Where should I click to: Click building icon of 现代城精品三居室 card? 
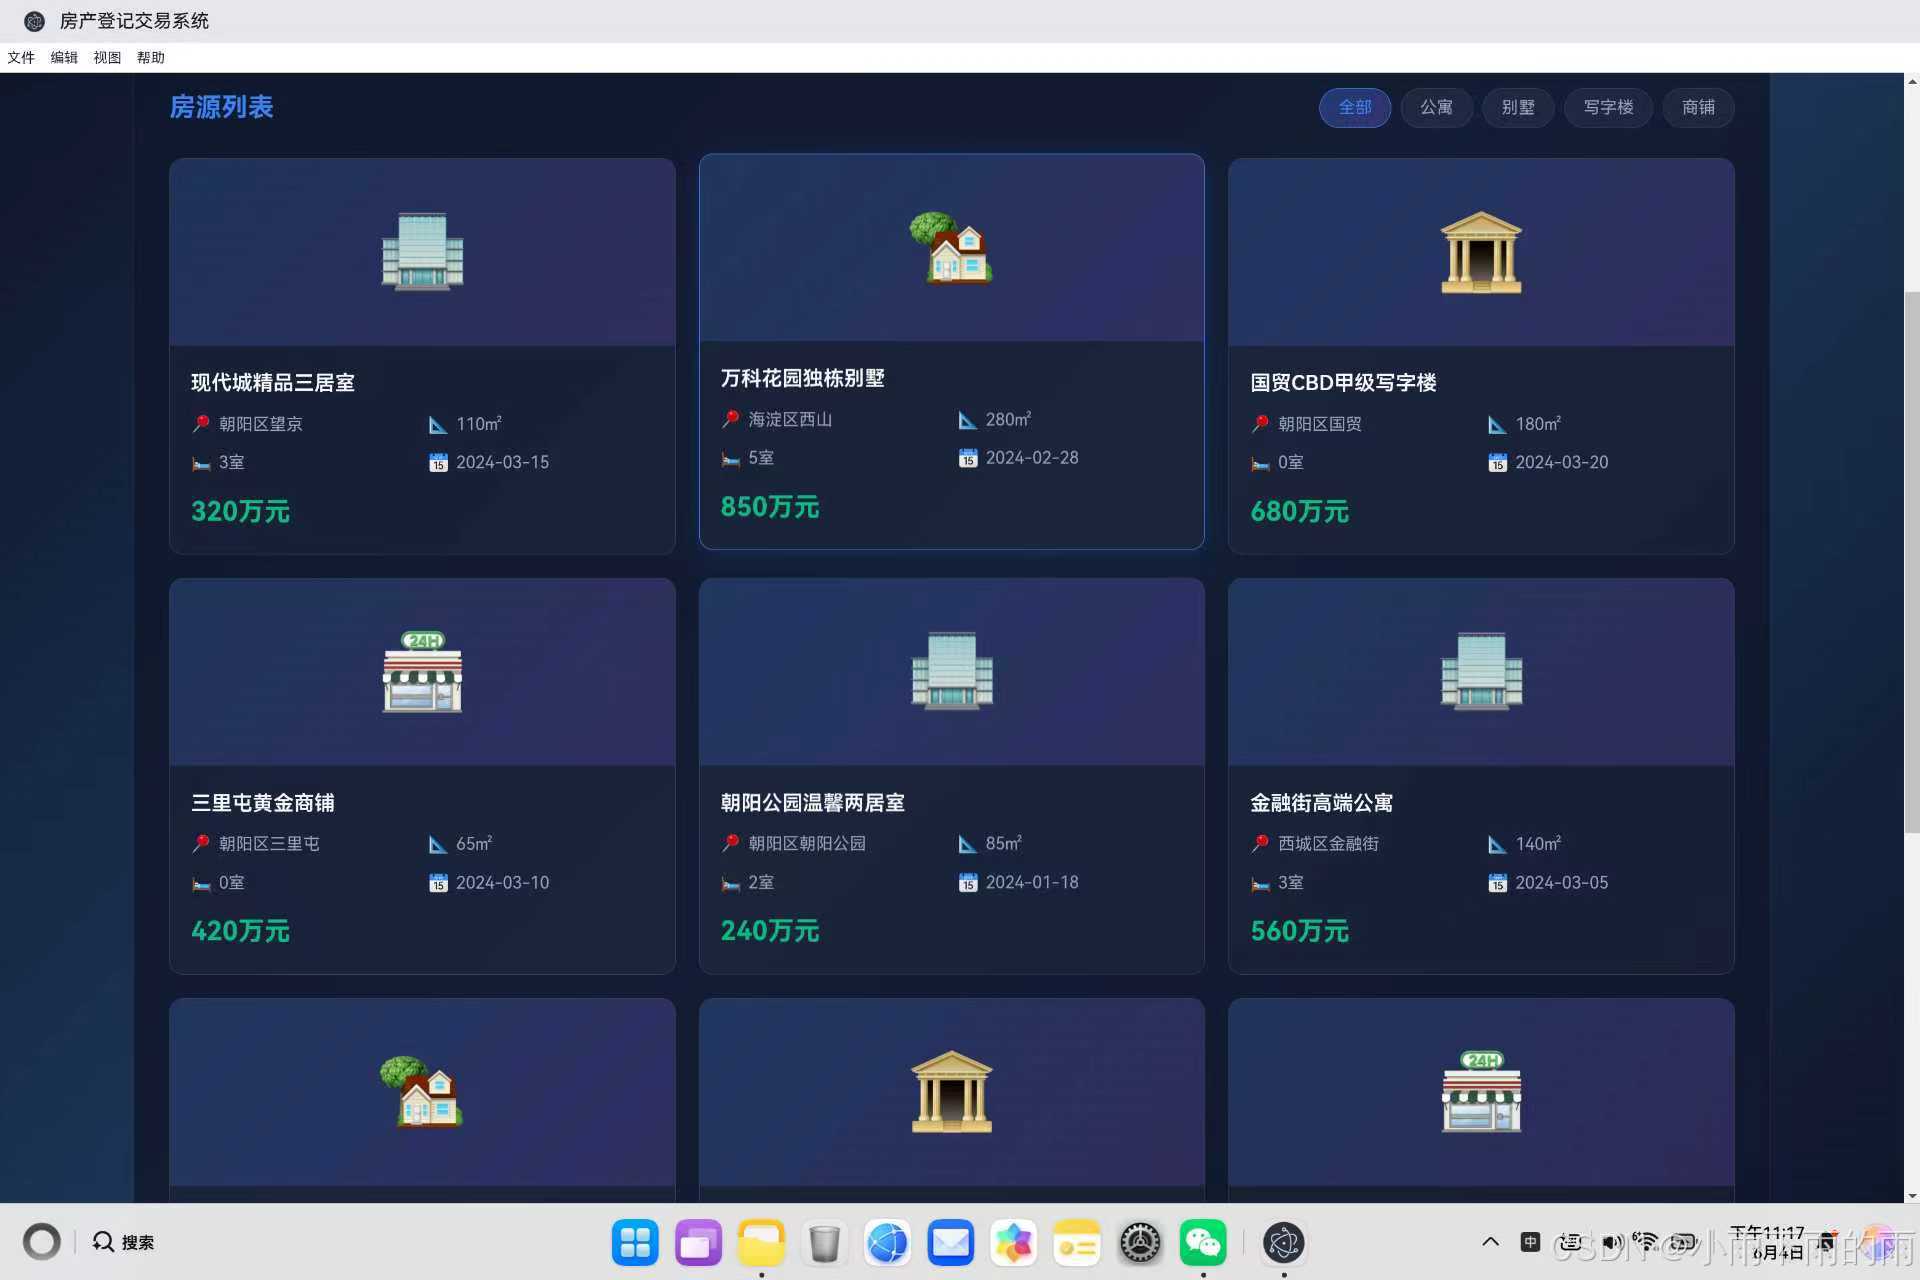pyautogui.click(x=422, y=251)
